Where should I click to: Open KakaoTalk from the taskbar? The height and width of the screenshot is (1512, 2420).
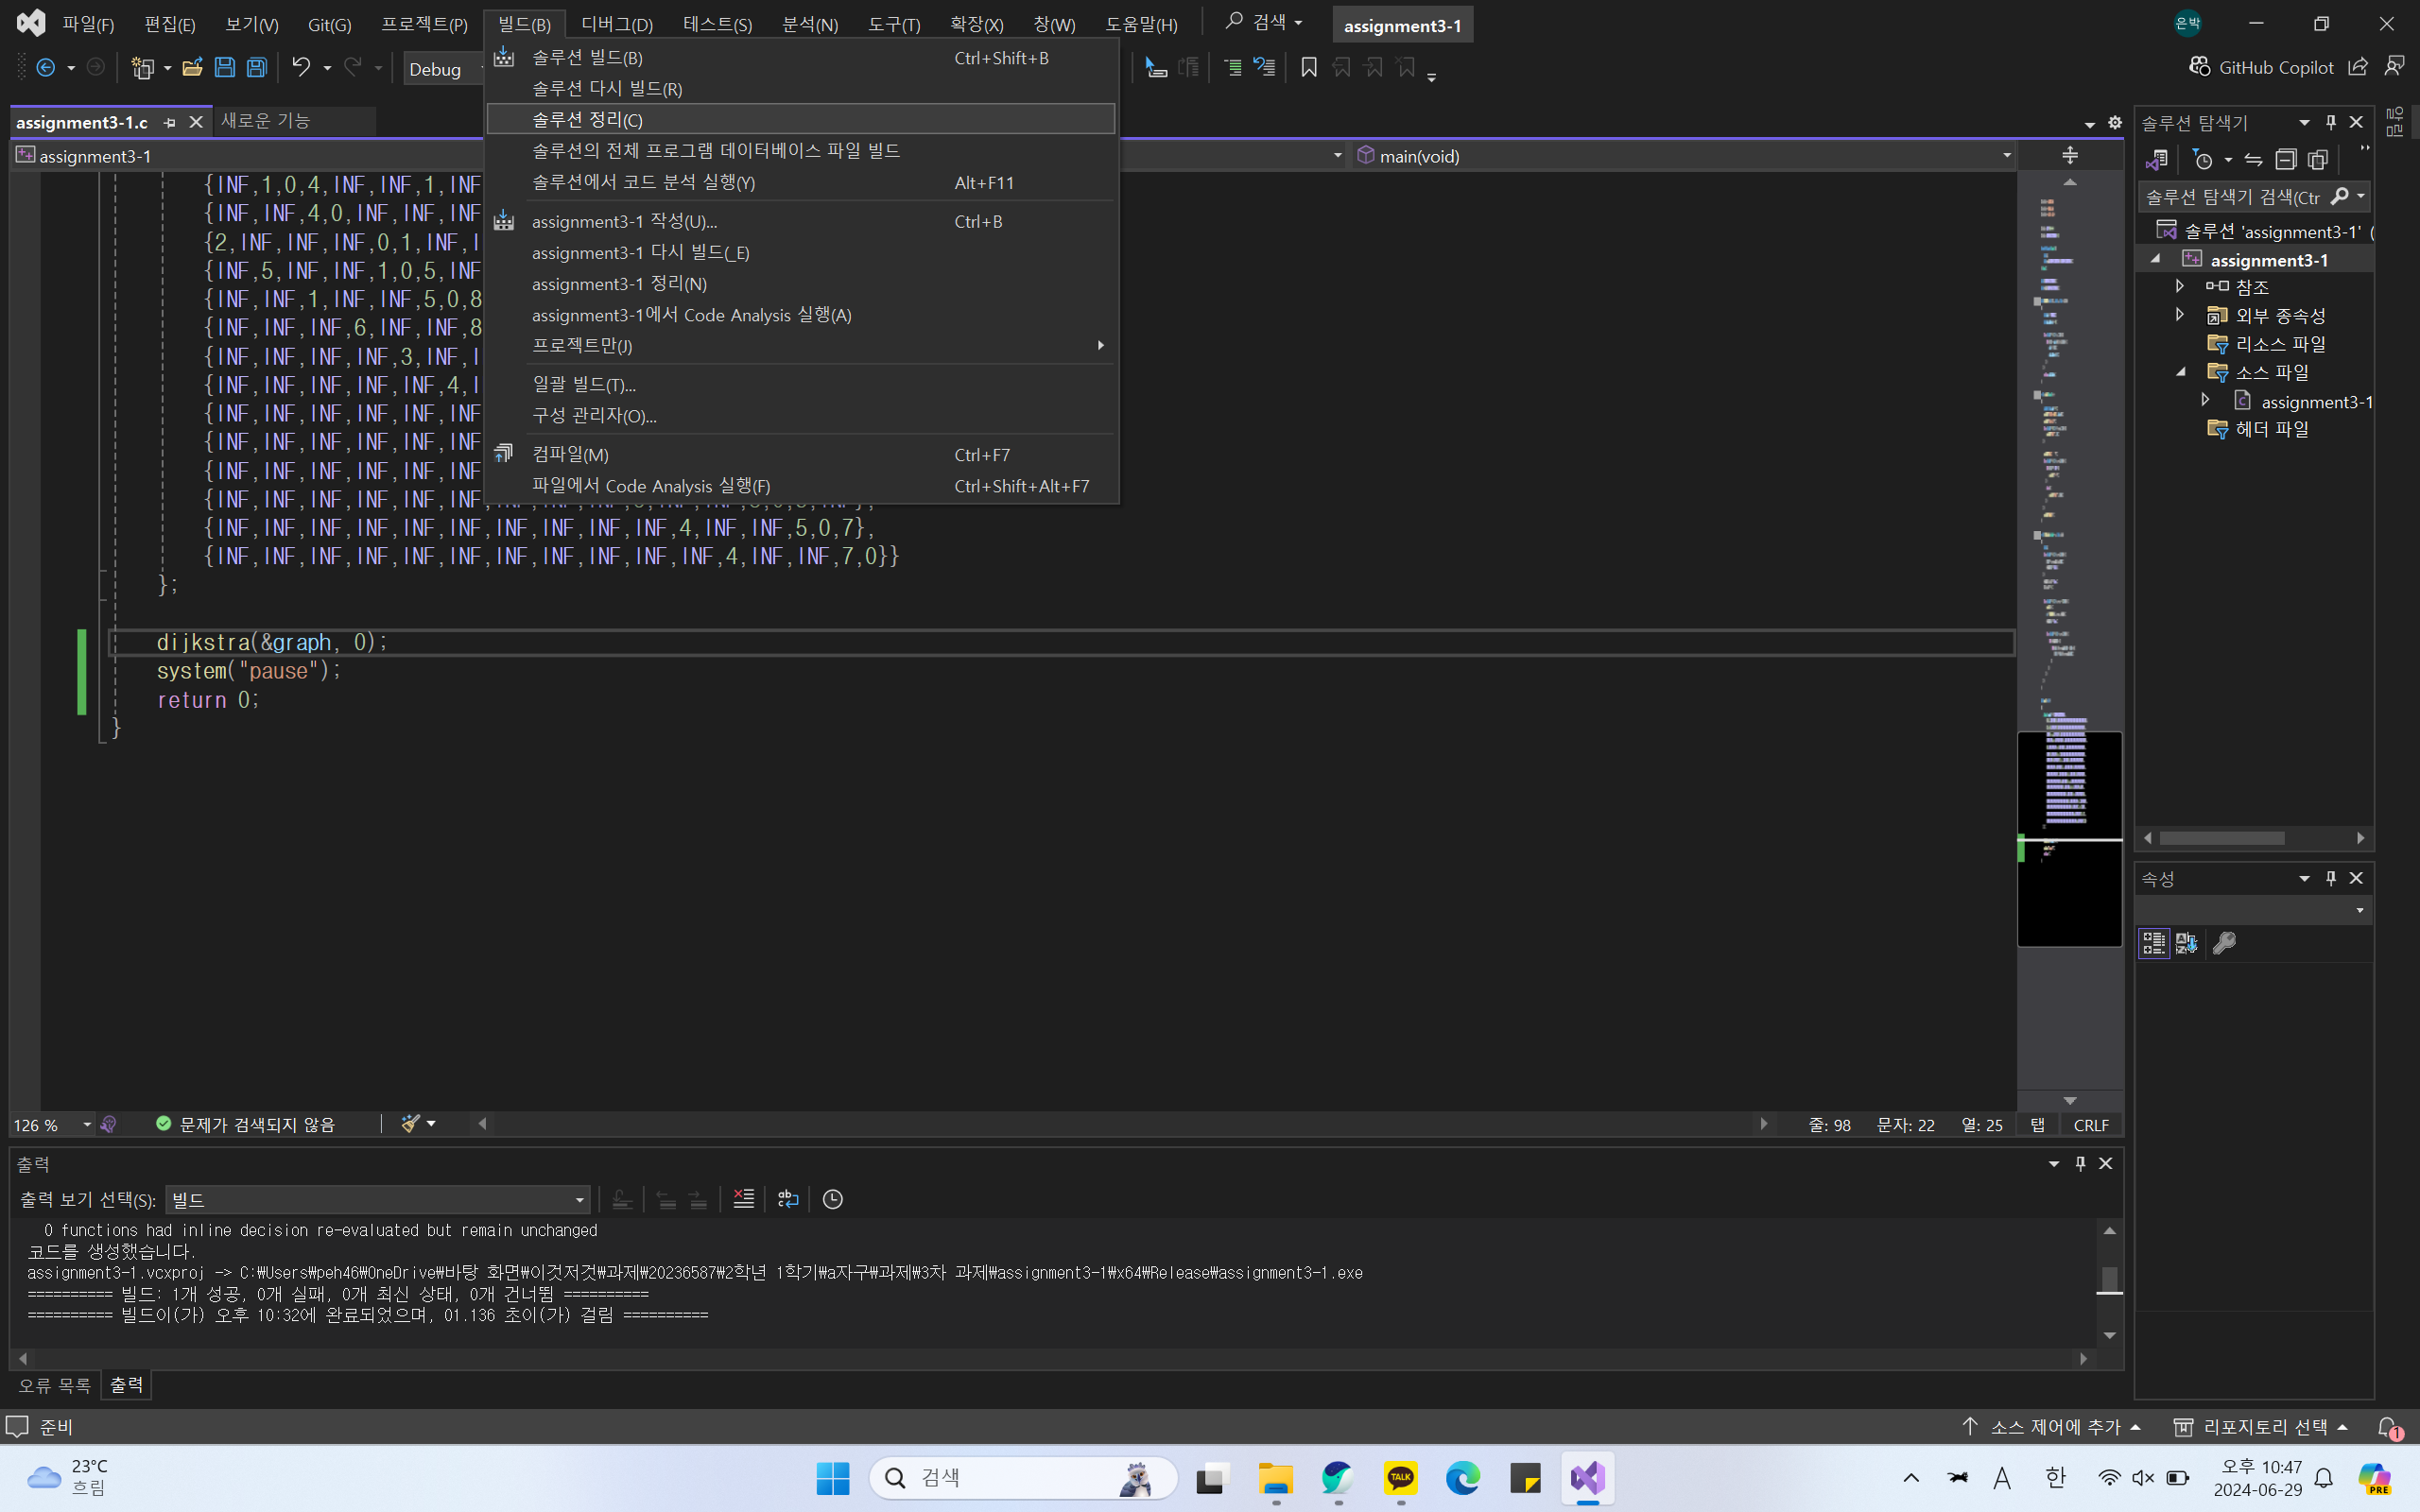pos(1400,1478)
